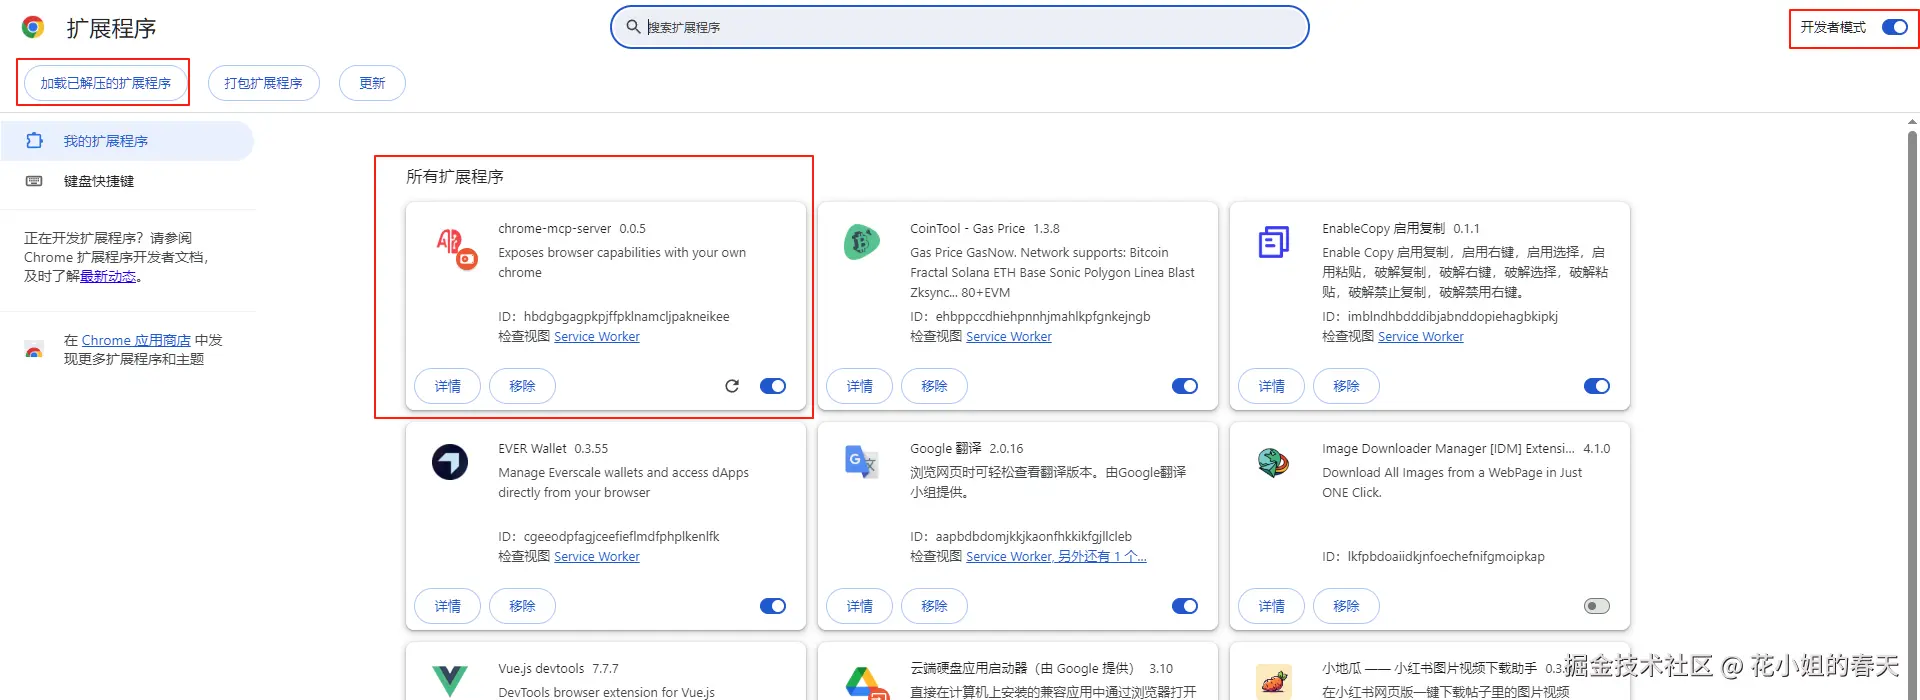This screenshot has height=700, width=1920.
Task: Click the EVER Wallet extension icon
Action: (450, 462)
